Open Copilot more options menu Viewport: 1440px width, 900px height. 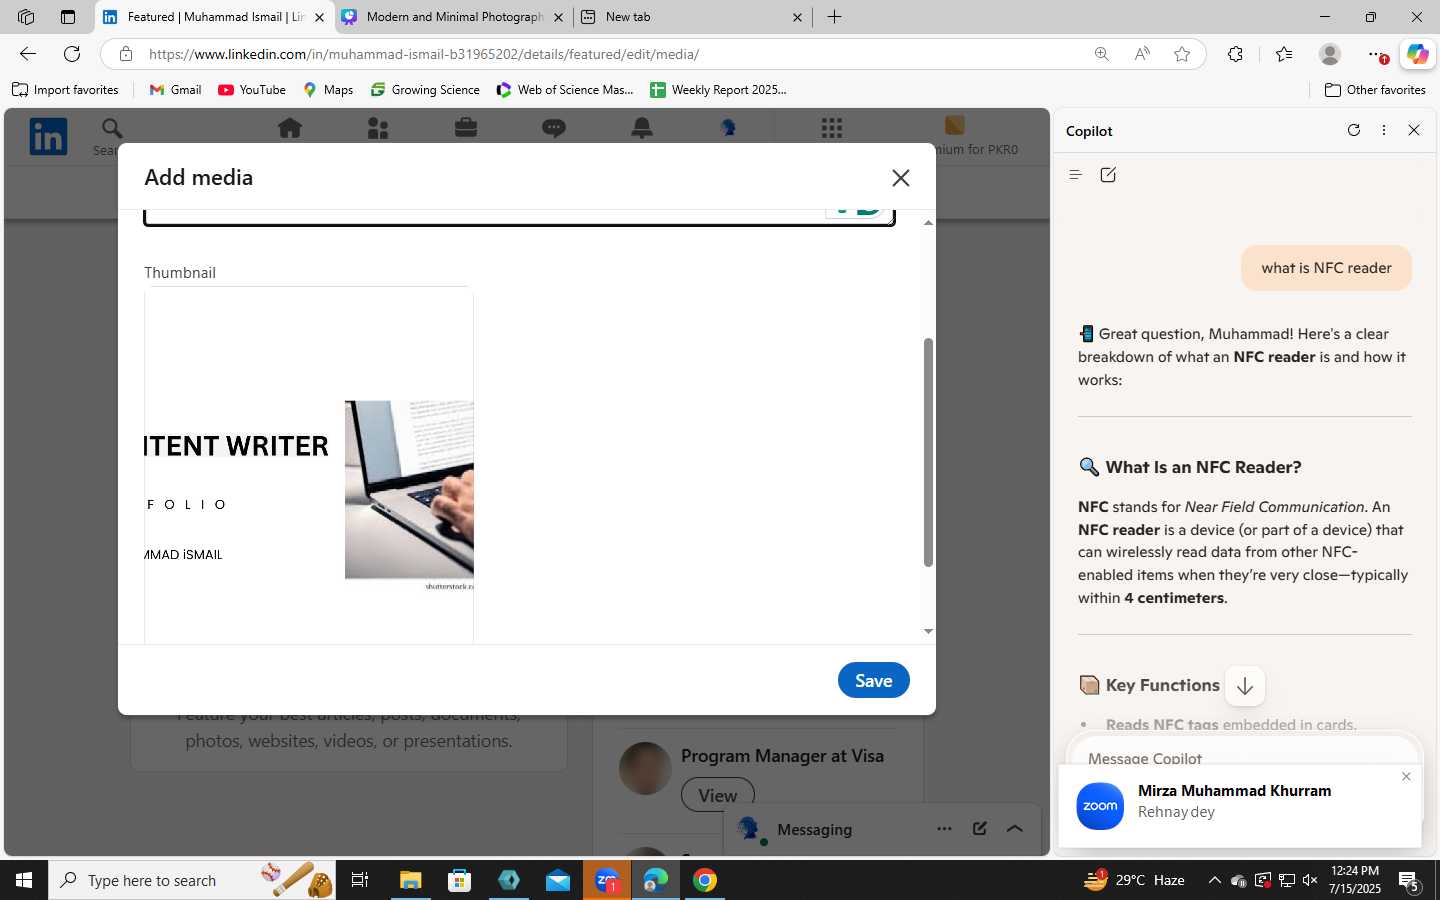click(x=1384, y=130)
